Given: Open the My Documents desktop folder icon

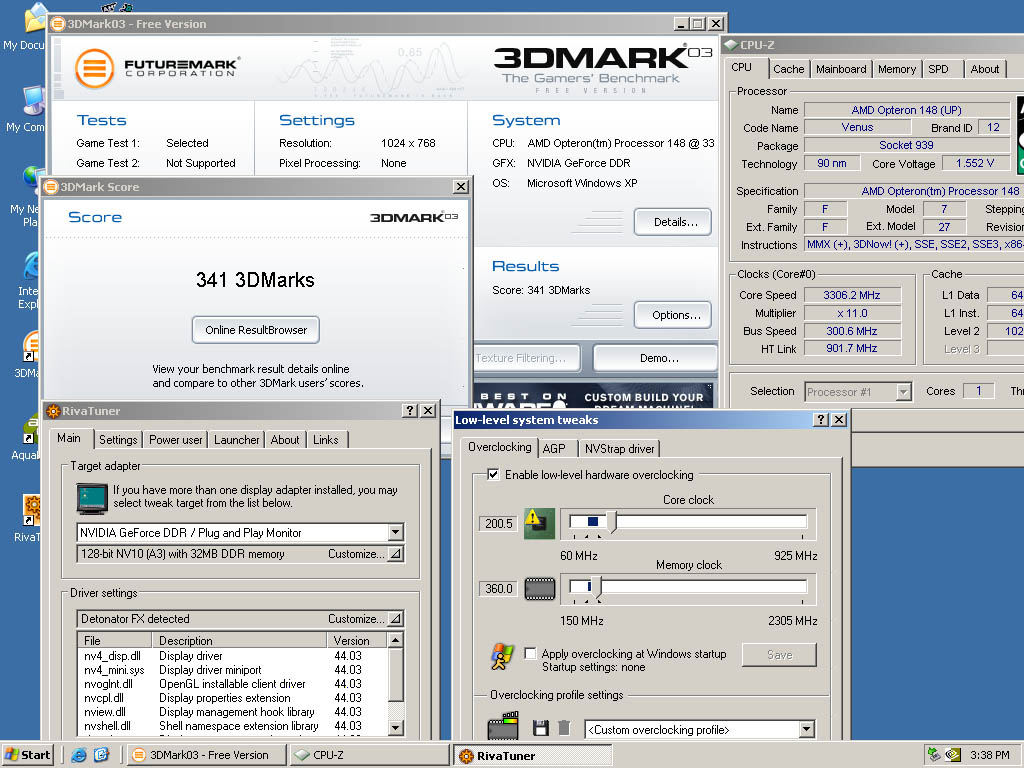Looking at the screenshot, I should click(x=35, y=18).
